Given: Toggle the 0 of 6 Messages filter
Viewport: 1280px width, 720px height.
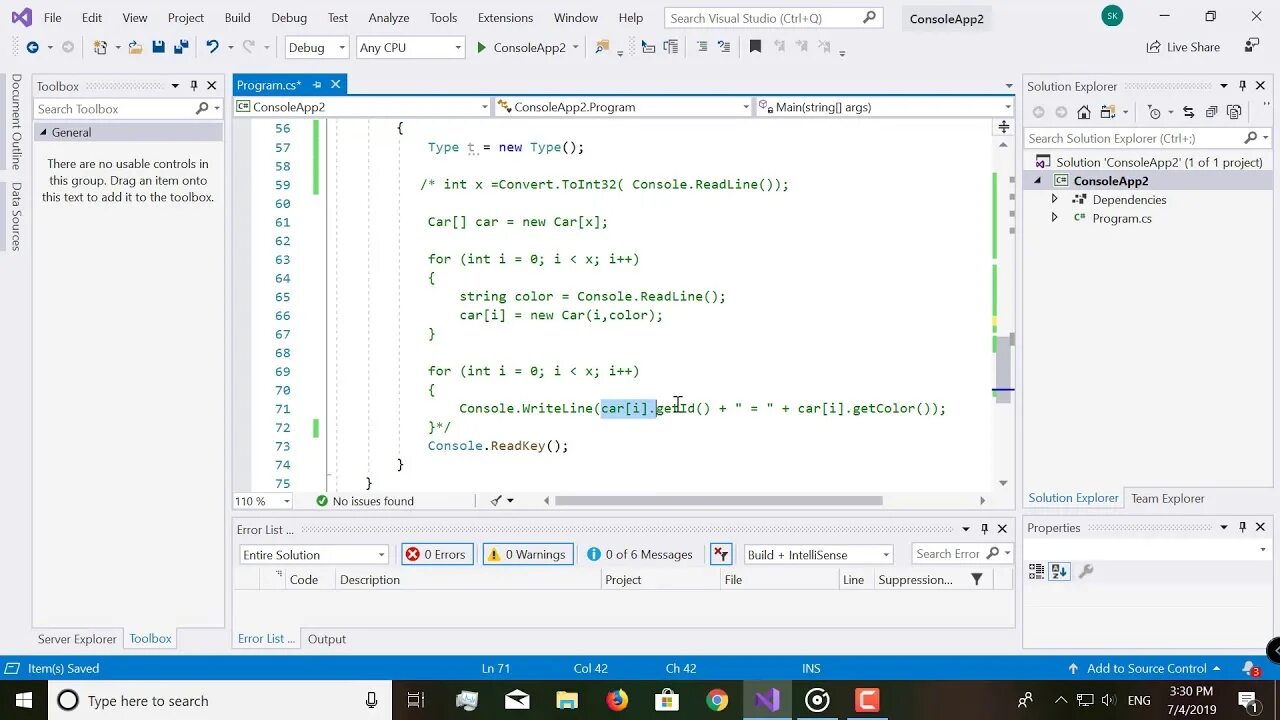Looking at the screenshot, I should click(641, 554).
